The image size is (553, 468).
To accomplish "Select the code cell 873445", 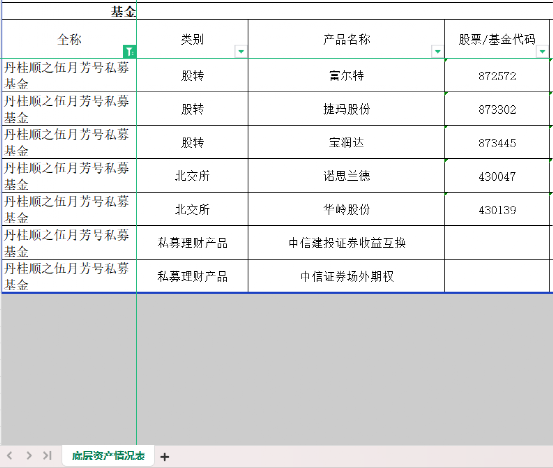I will click(497, 142).
